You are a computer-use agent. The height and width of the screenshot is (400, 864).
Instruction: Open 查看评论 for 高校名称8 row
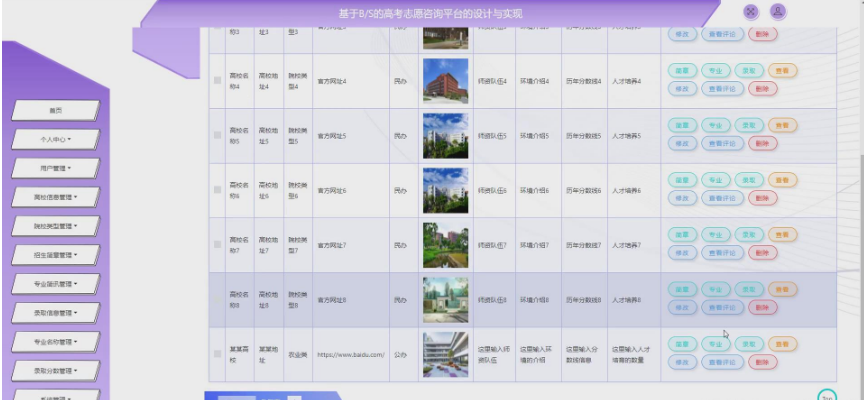point(722,307)
